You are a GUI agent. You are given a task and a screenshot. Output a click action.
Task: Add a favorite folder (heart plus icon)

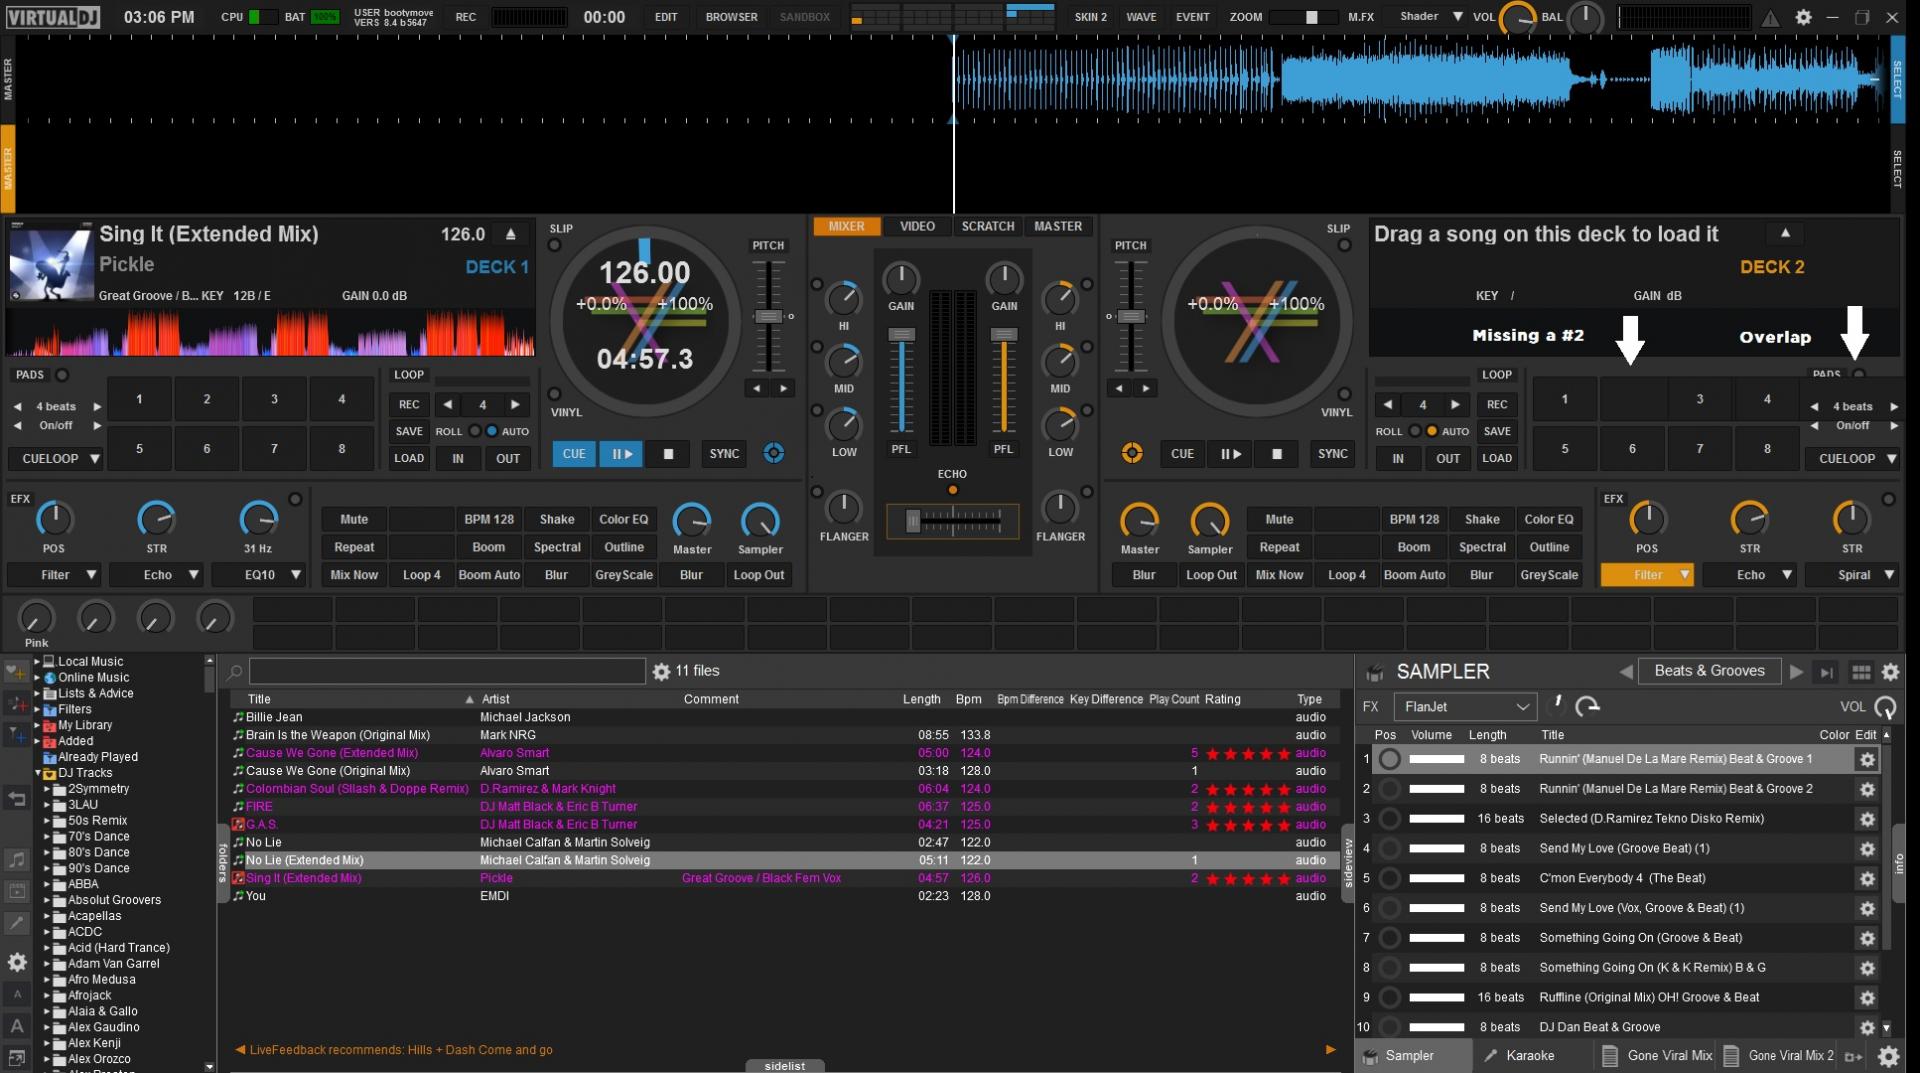point(16,672)
